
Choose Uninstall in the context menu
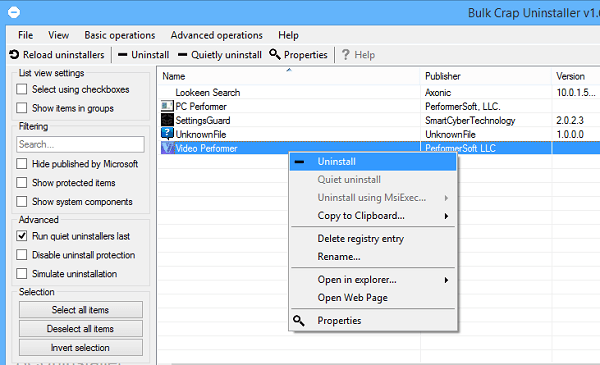tap(373, 161)
